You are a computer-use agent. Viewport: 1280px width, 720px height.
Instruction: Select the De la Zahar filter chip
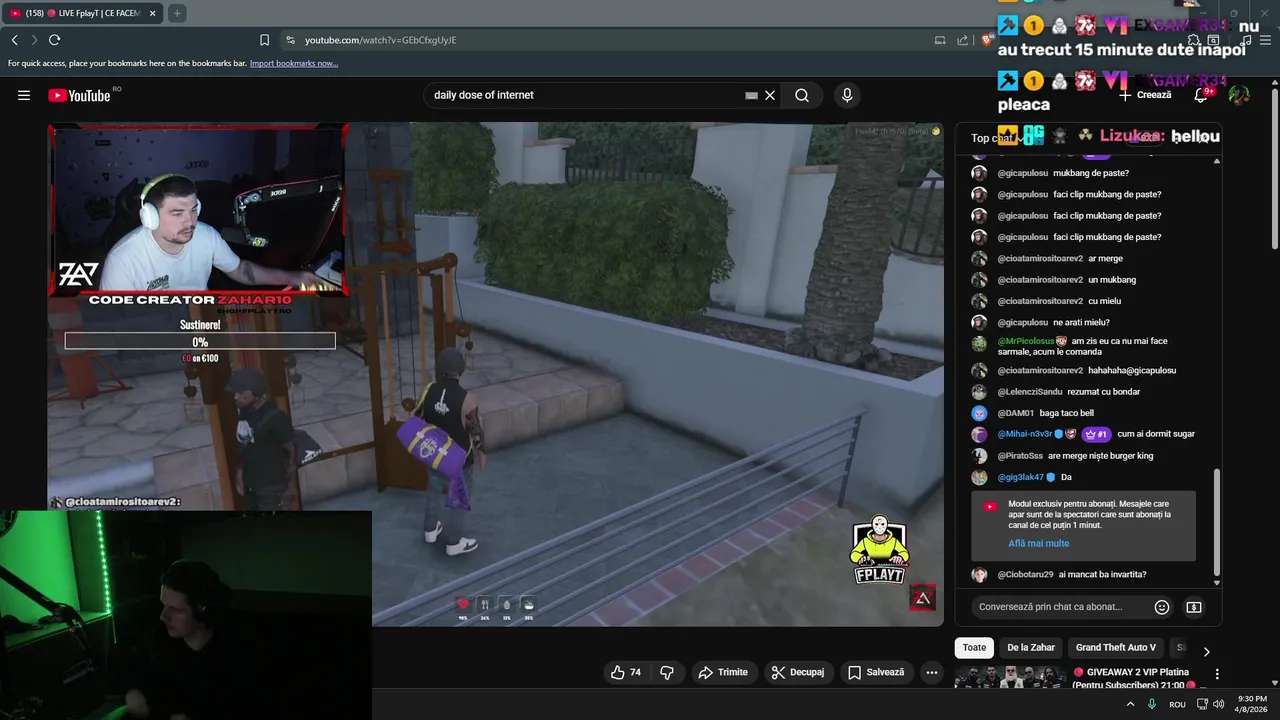1031,648
